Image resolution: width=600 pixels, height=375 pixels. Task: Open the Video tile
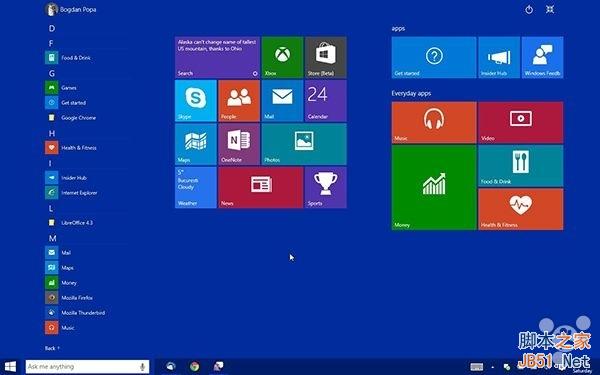pos(521,122)
